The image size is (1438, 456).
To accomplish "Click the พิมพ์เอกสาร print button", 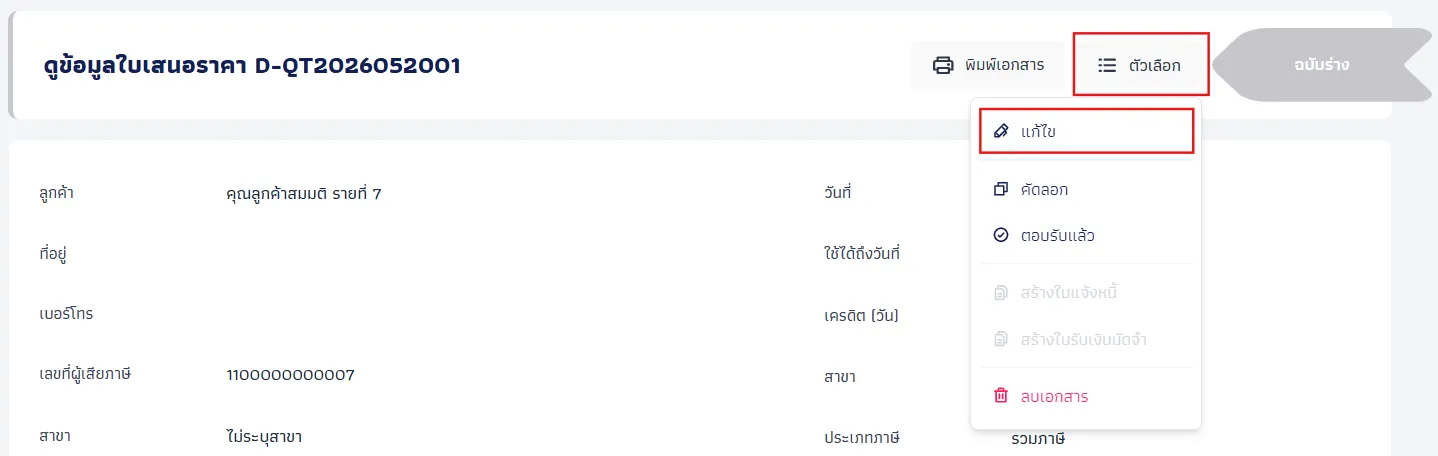I will click(988, 65).
